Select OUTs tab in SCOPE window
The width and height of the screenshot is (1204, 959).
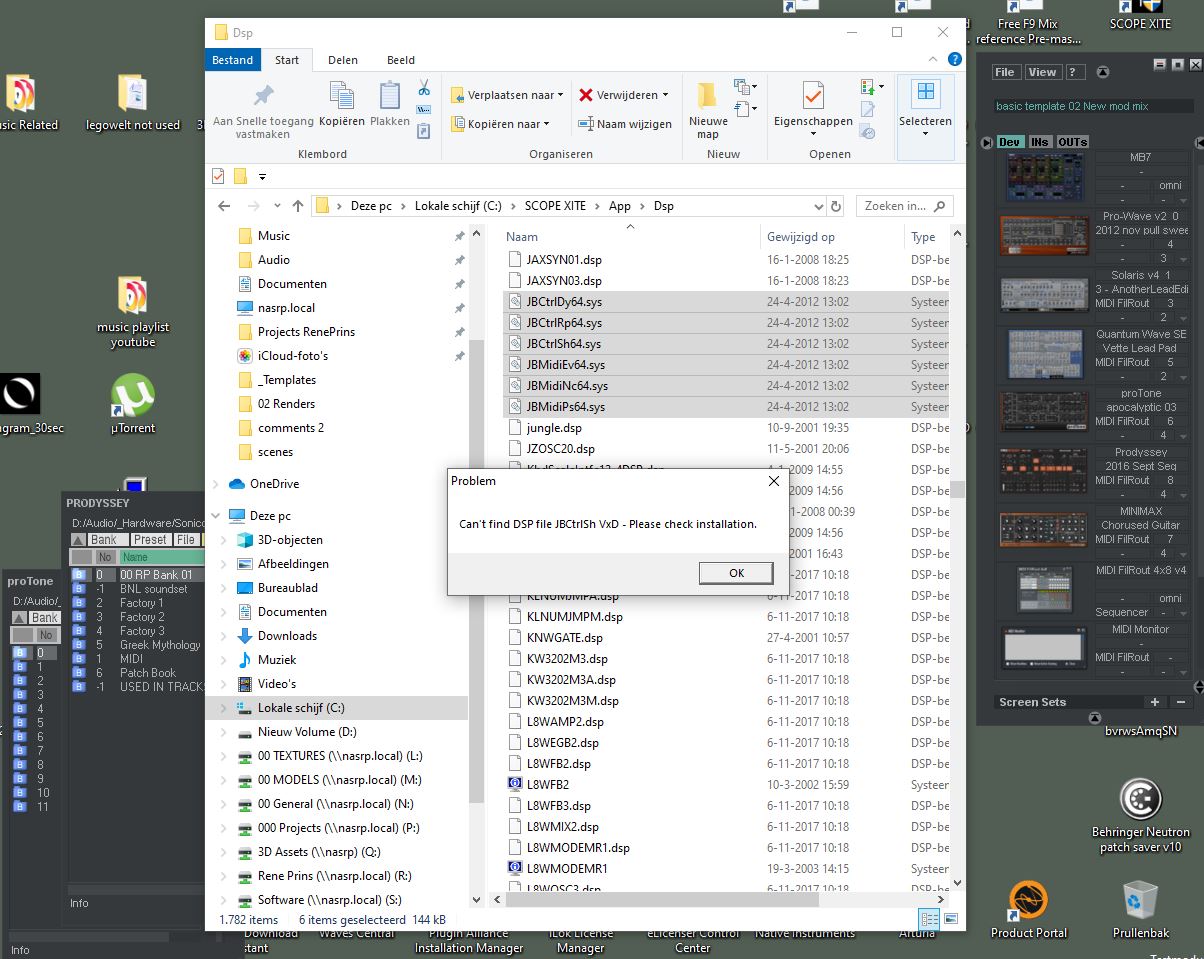(x=1072, y=142)
